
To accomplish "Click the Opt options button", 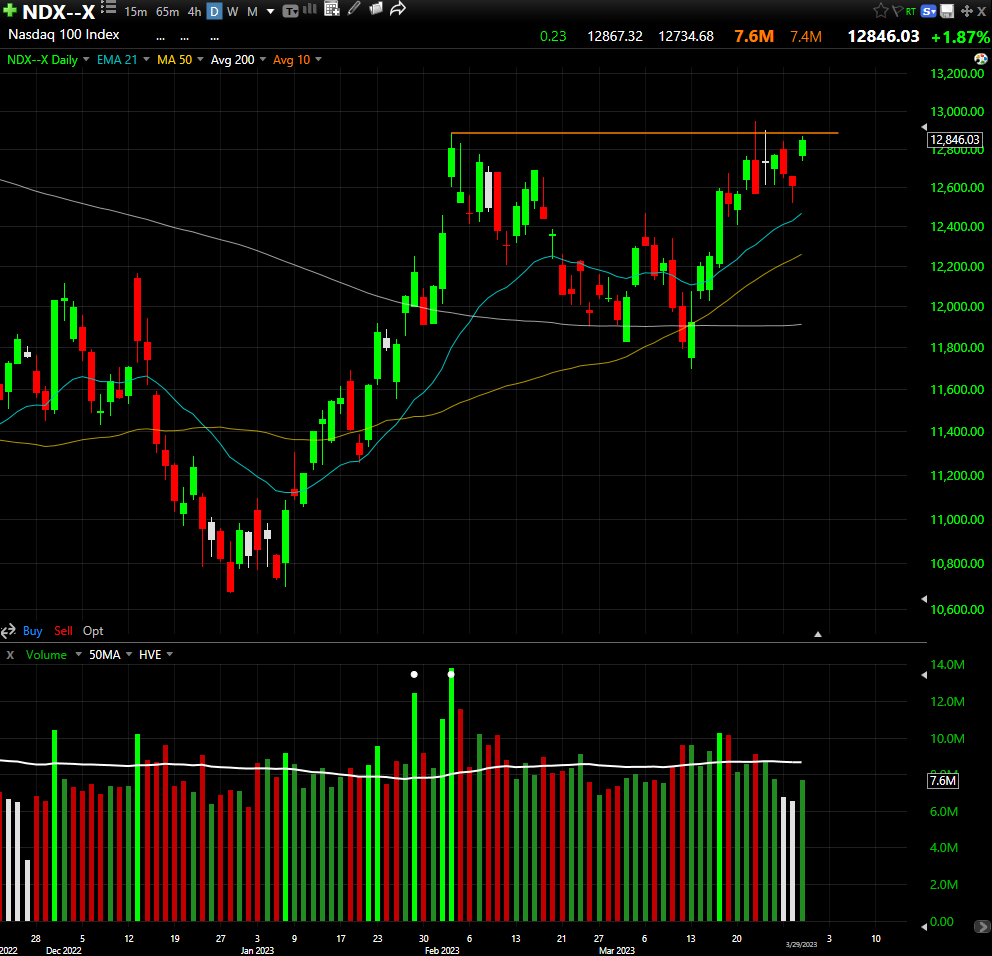I will (93, 631).
